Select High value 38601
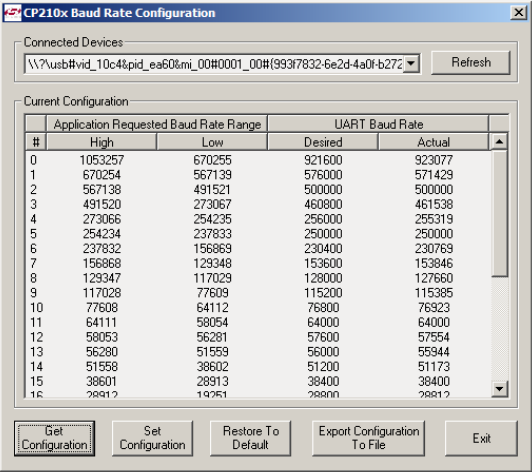The height and width of the screenshot is (472, 532). [101, 381]
